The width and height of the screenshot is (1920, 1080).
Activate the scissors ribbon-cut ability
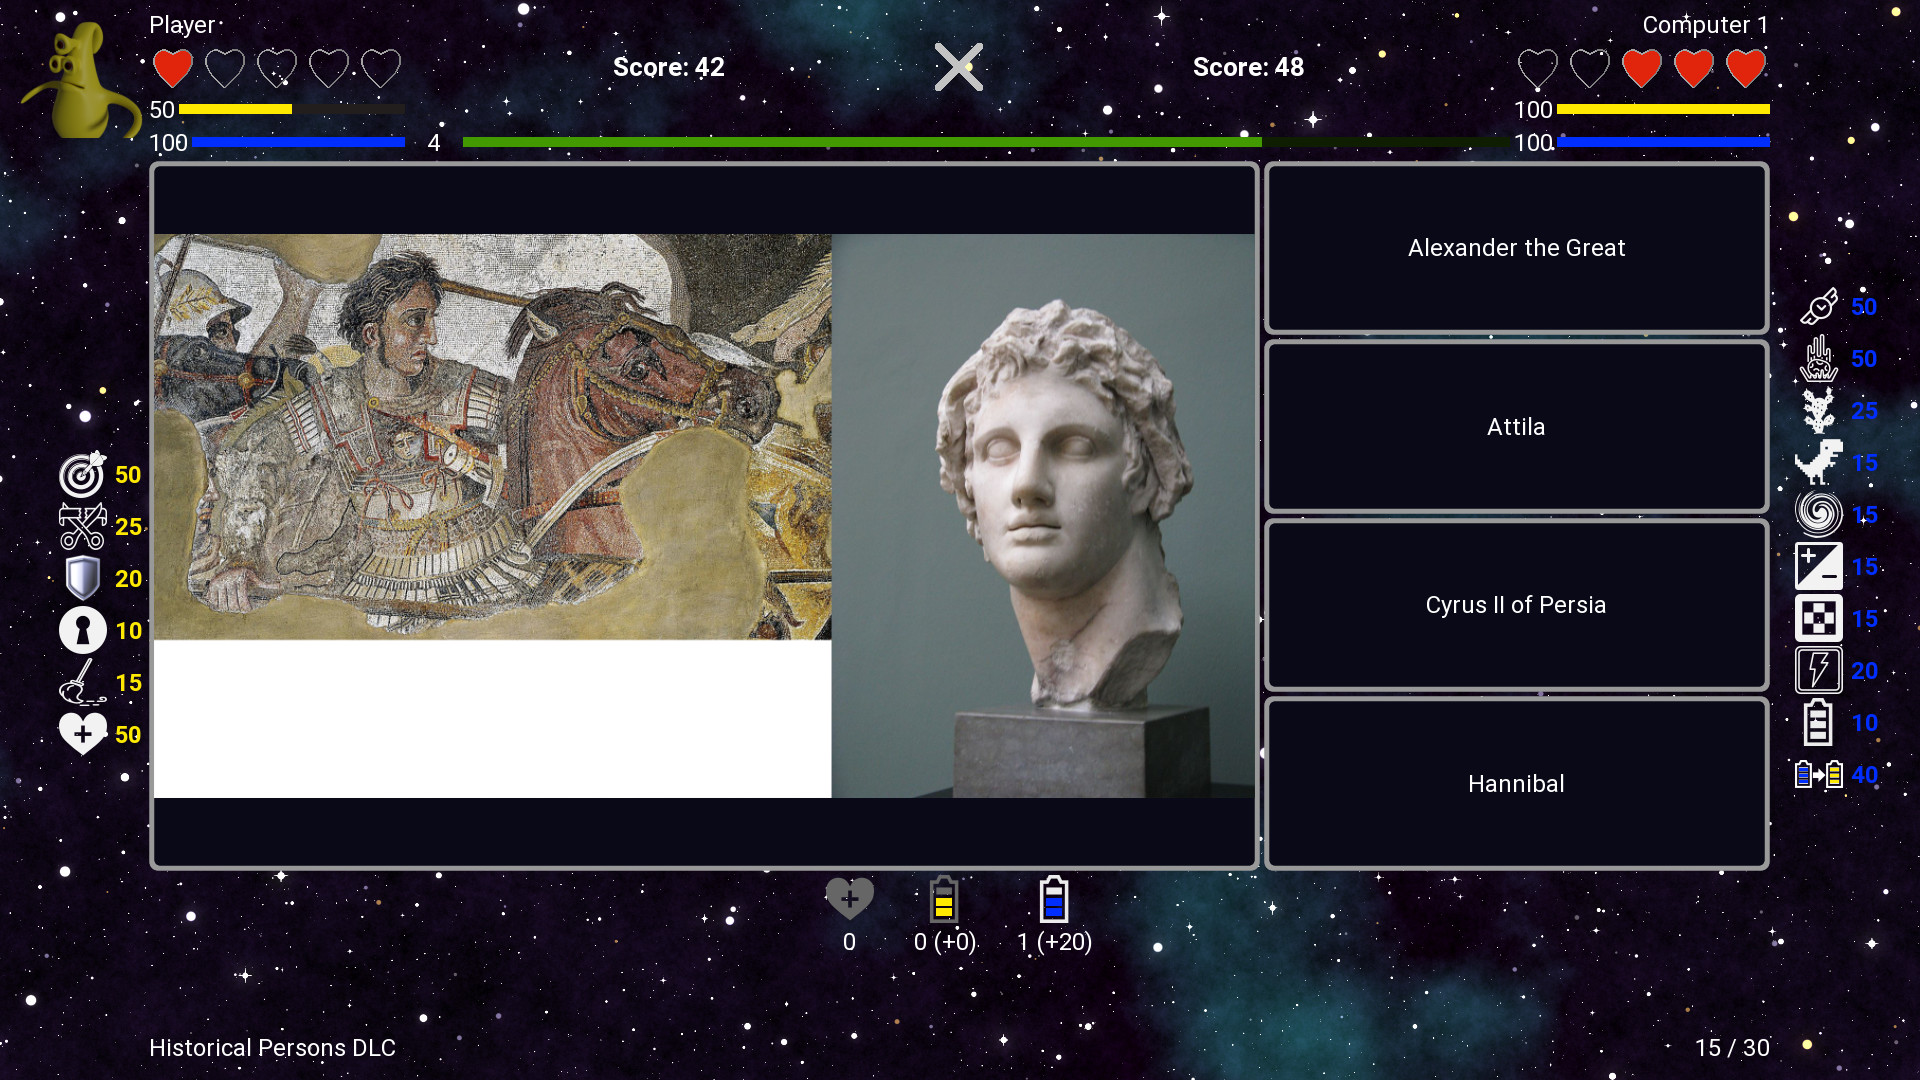(x=82, y=527)
